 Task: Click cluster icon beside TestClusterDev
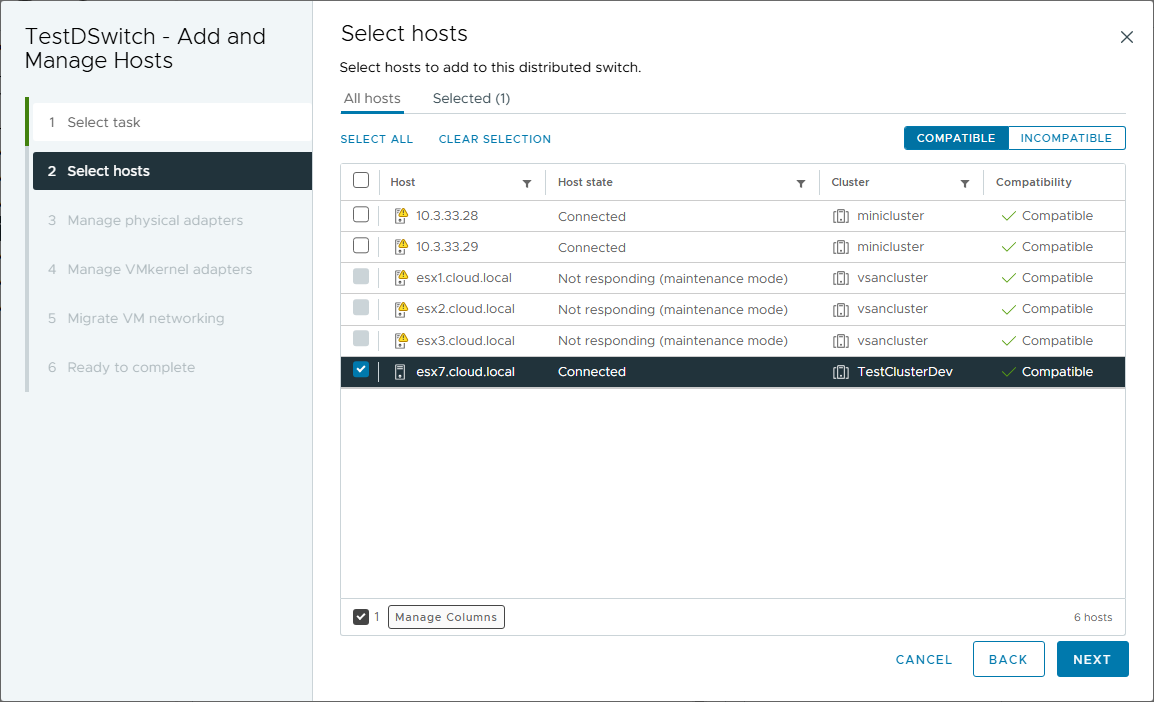(x=841, y=372)
